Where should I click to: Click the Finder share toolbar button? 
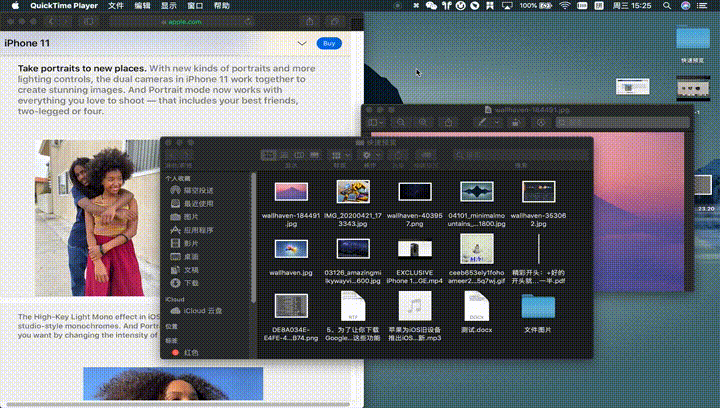click(x=398, y=156)
